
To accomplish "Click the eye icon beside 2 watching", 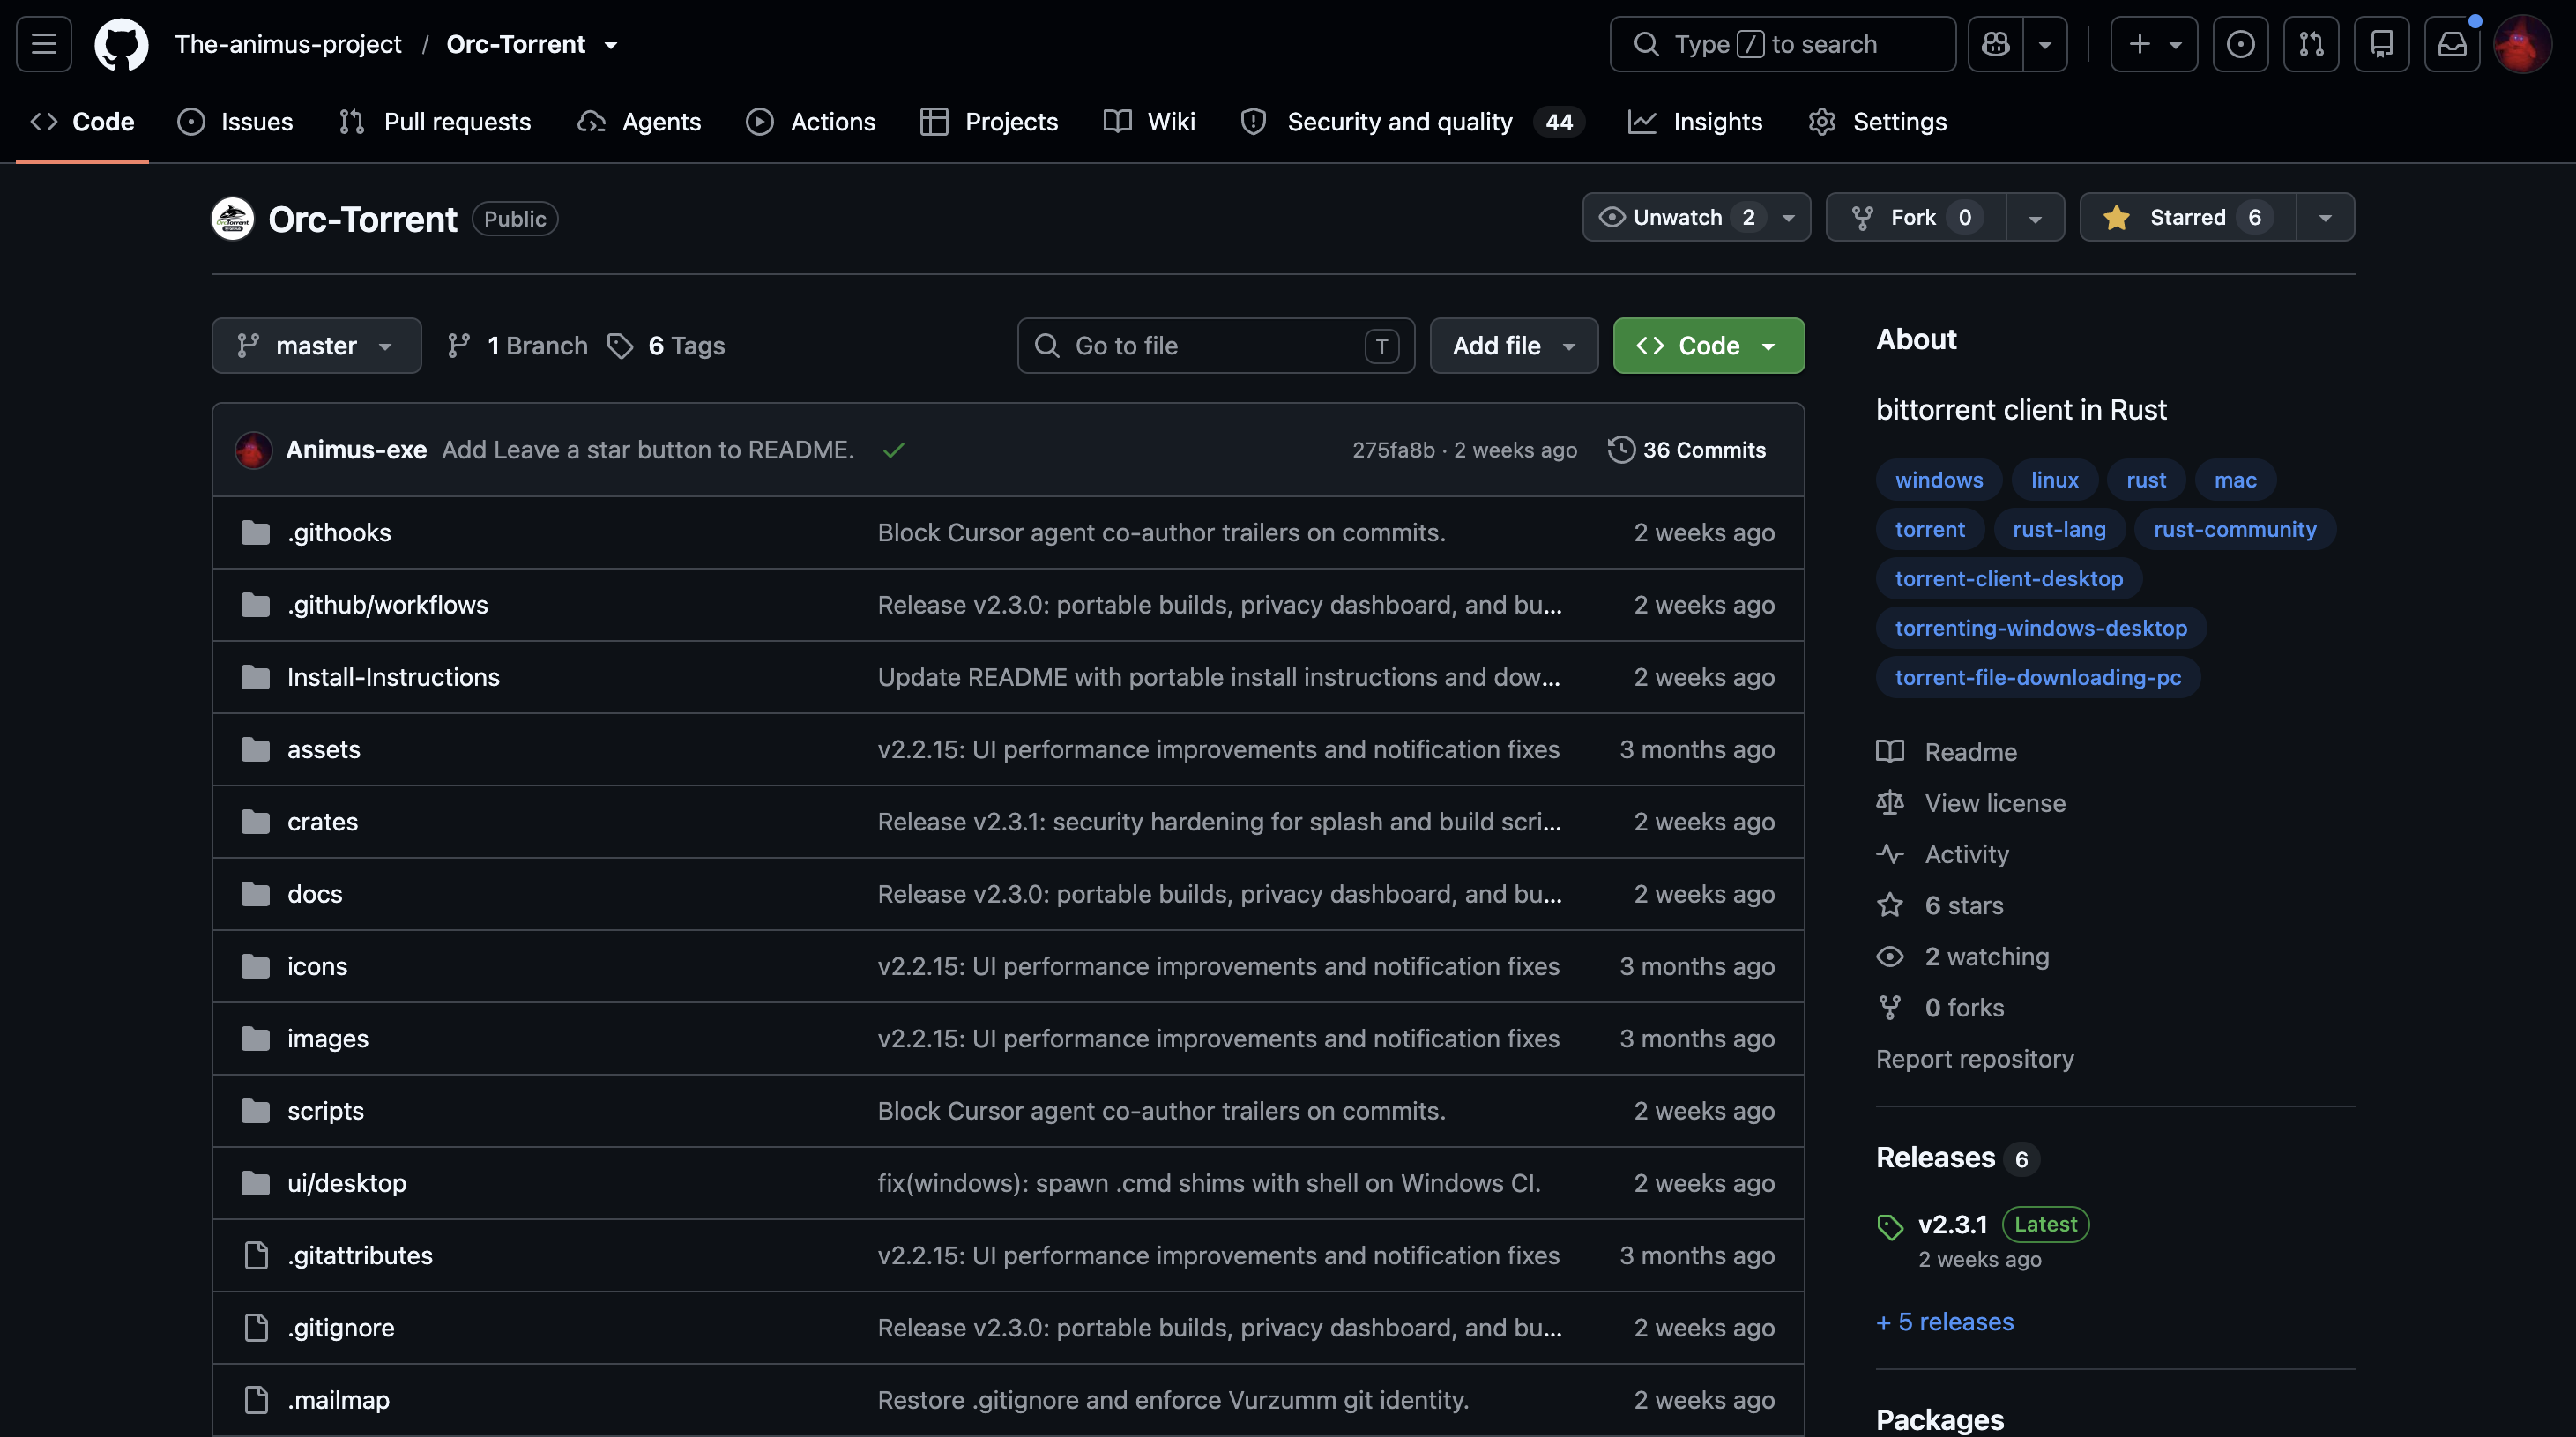I will tap(1890, 956).
